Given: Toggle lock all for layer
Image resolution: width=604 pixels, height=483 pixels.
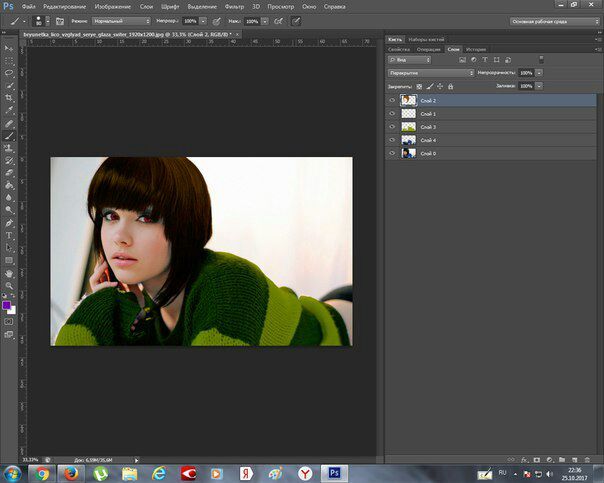Looking at the screenshot, I should coord(450,87).
